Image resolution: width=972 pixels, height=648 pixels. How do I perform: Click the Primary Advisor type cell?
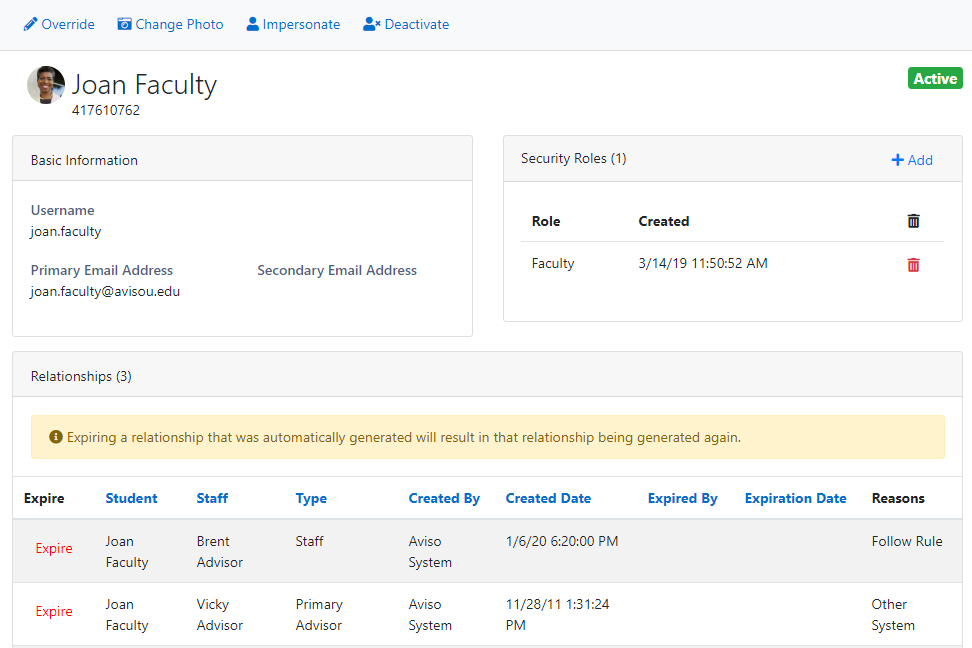[319, 615]
